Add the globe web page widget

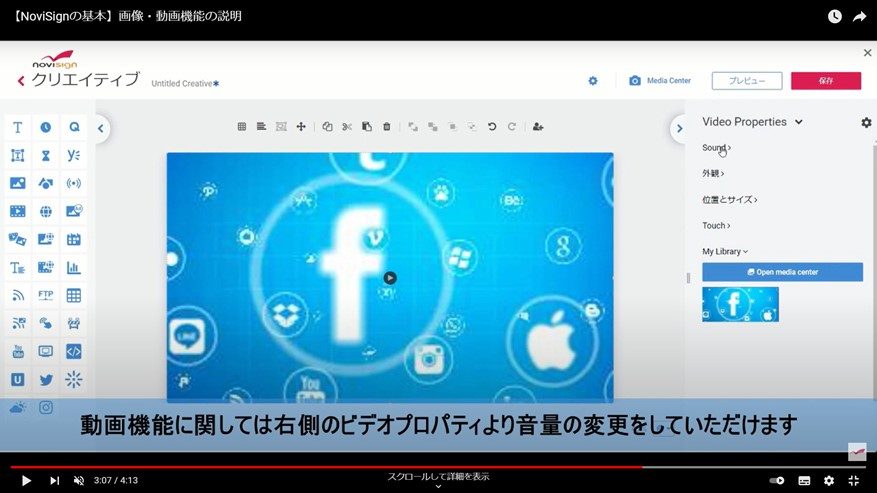[x=46, y=211]
